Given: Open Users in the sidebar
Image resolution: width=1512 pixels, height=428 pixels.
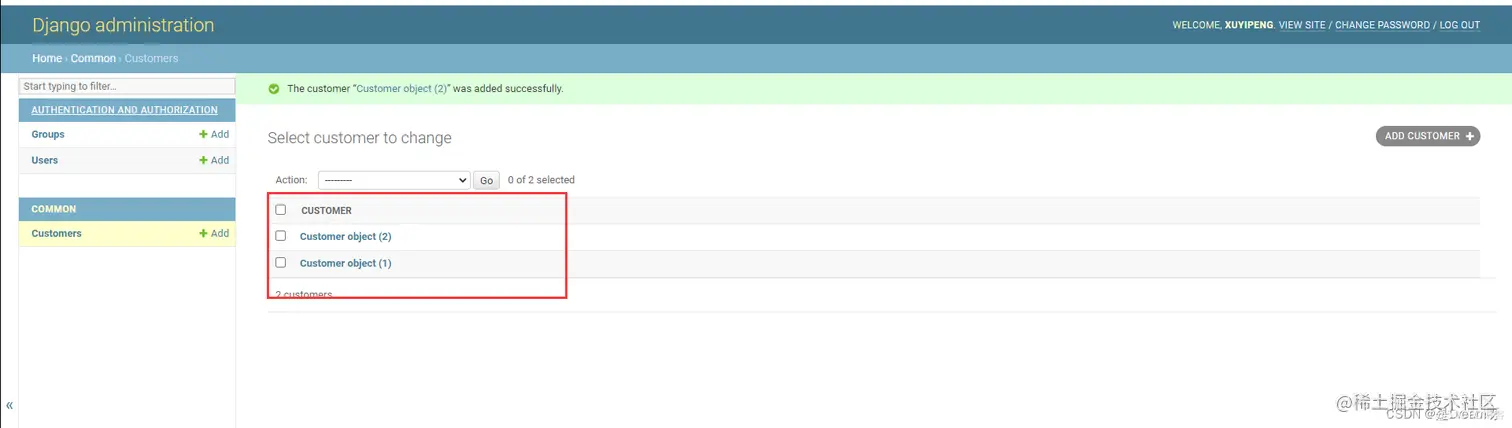Looking at the screenshot, I should tap(45, 160).
